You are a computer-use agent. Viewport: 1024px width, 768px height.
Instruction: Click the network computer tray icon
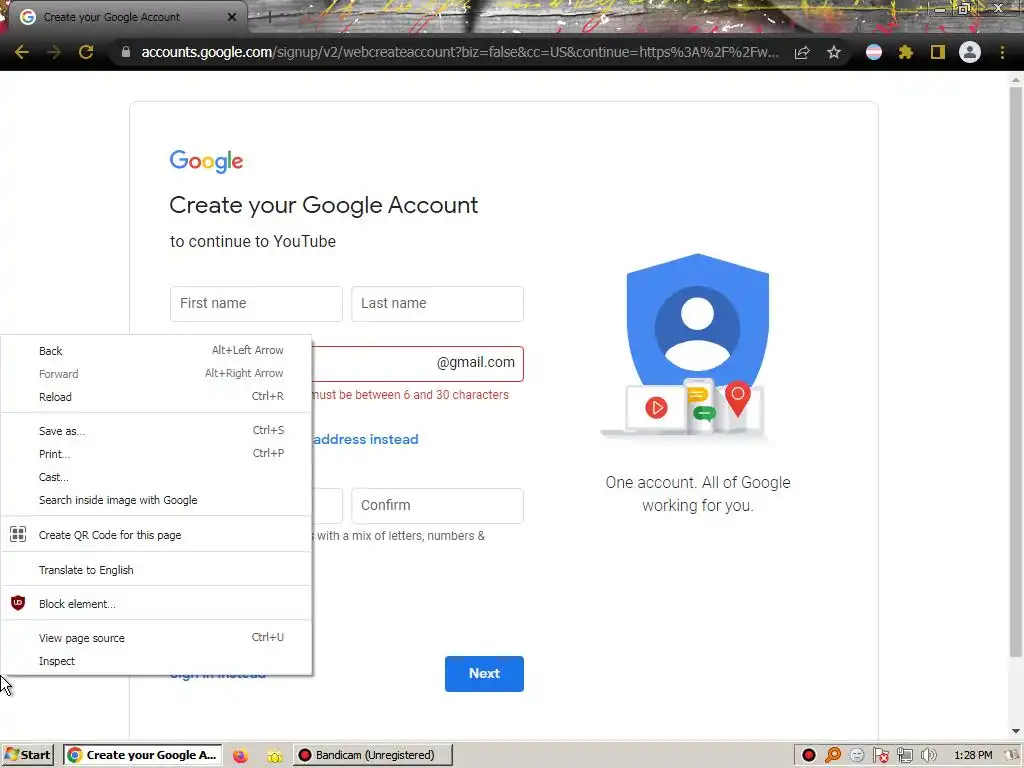(x=904, y=756)
